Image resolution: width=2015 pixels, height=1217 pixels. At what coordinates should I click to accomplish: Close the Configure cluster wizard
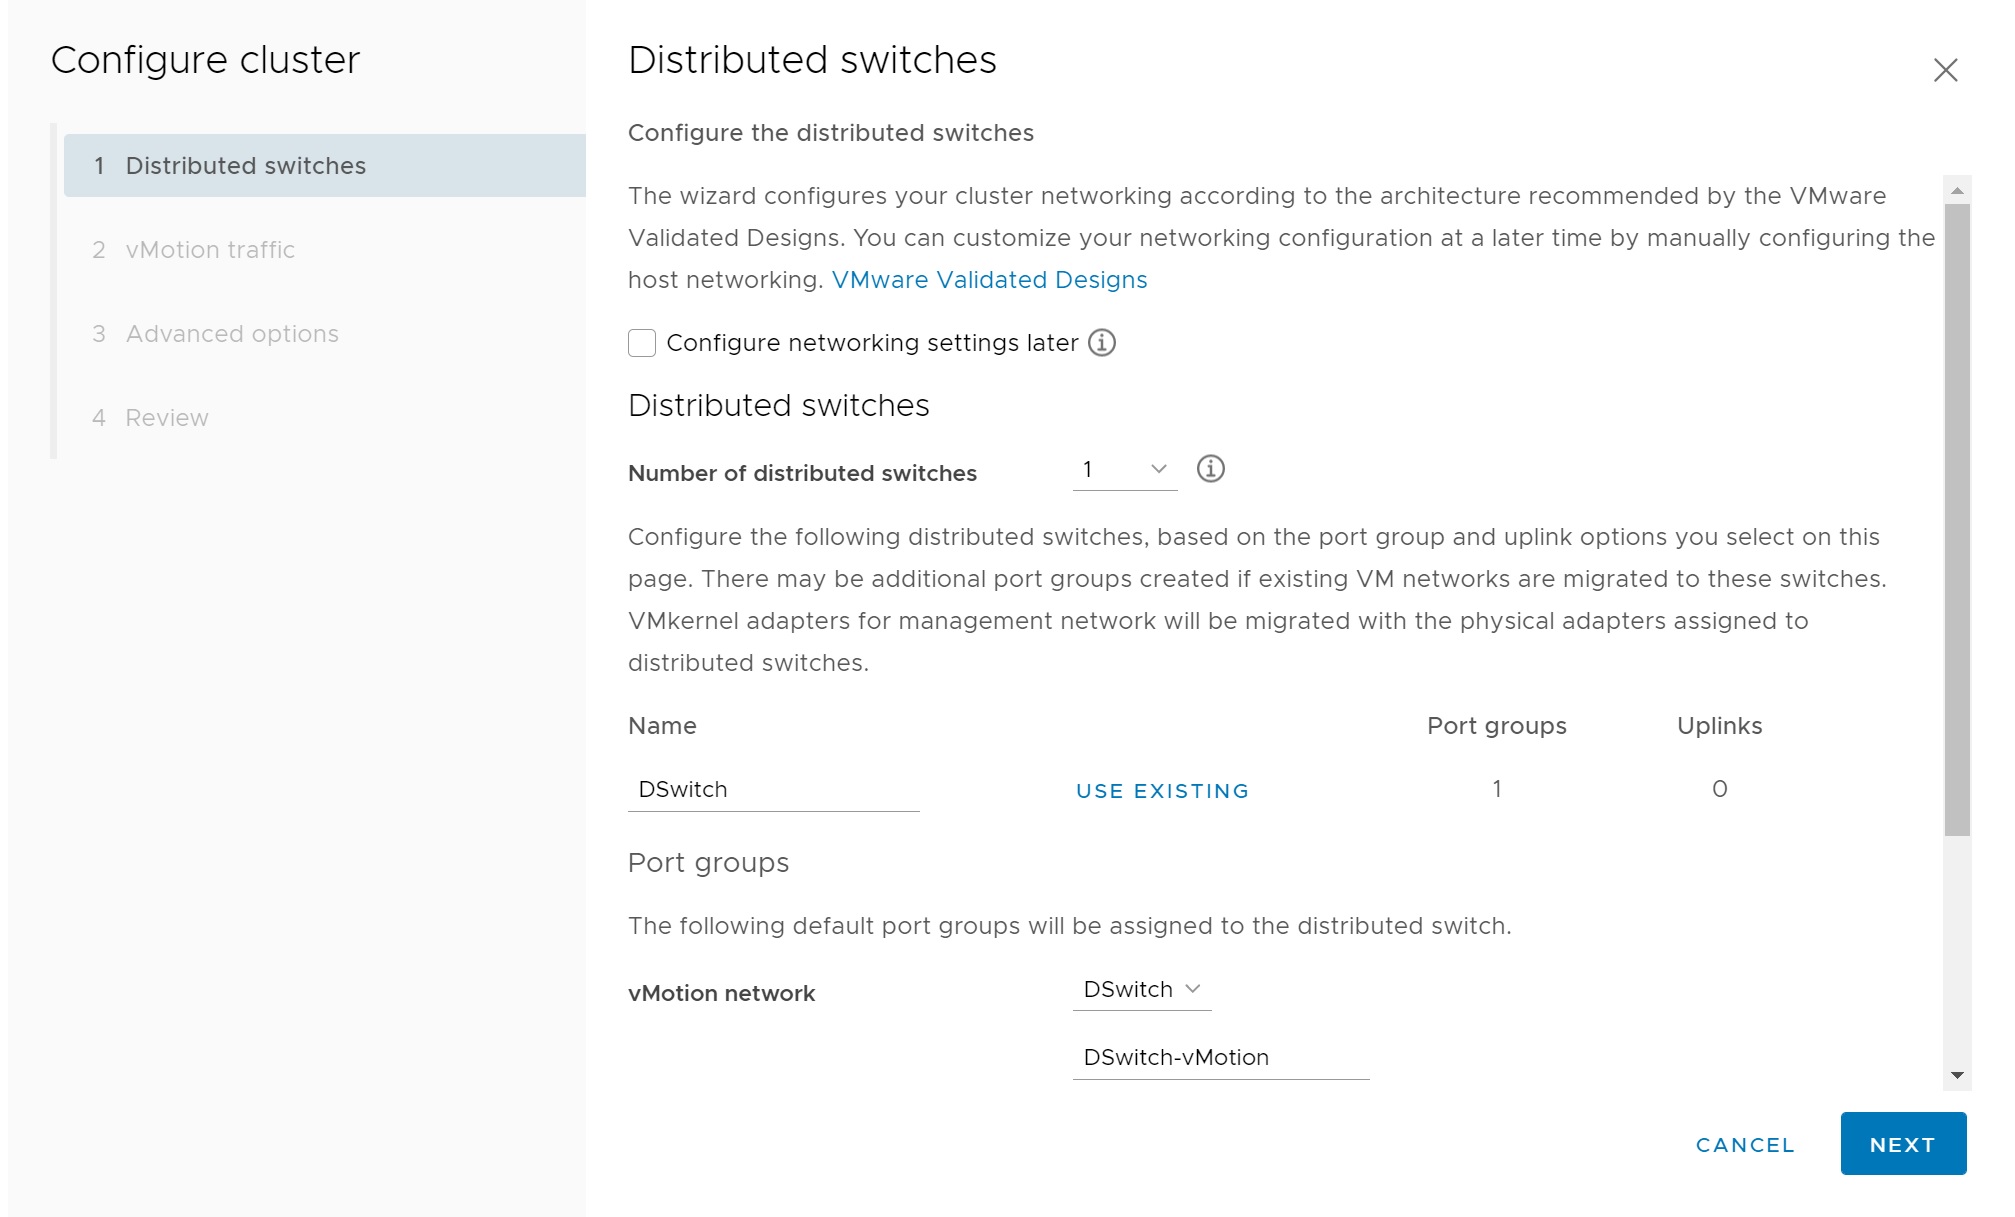tap(1945, 70)
